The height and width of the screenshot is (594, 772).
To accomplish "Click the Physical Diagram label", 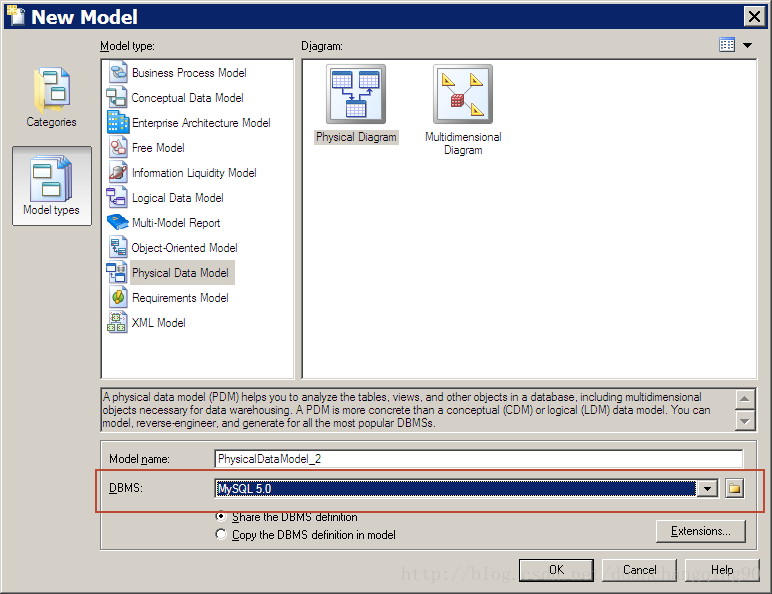I will click(356, 137).
